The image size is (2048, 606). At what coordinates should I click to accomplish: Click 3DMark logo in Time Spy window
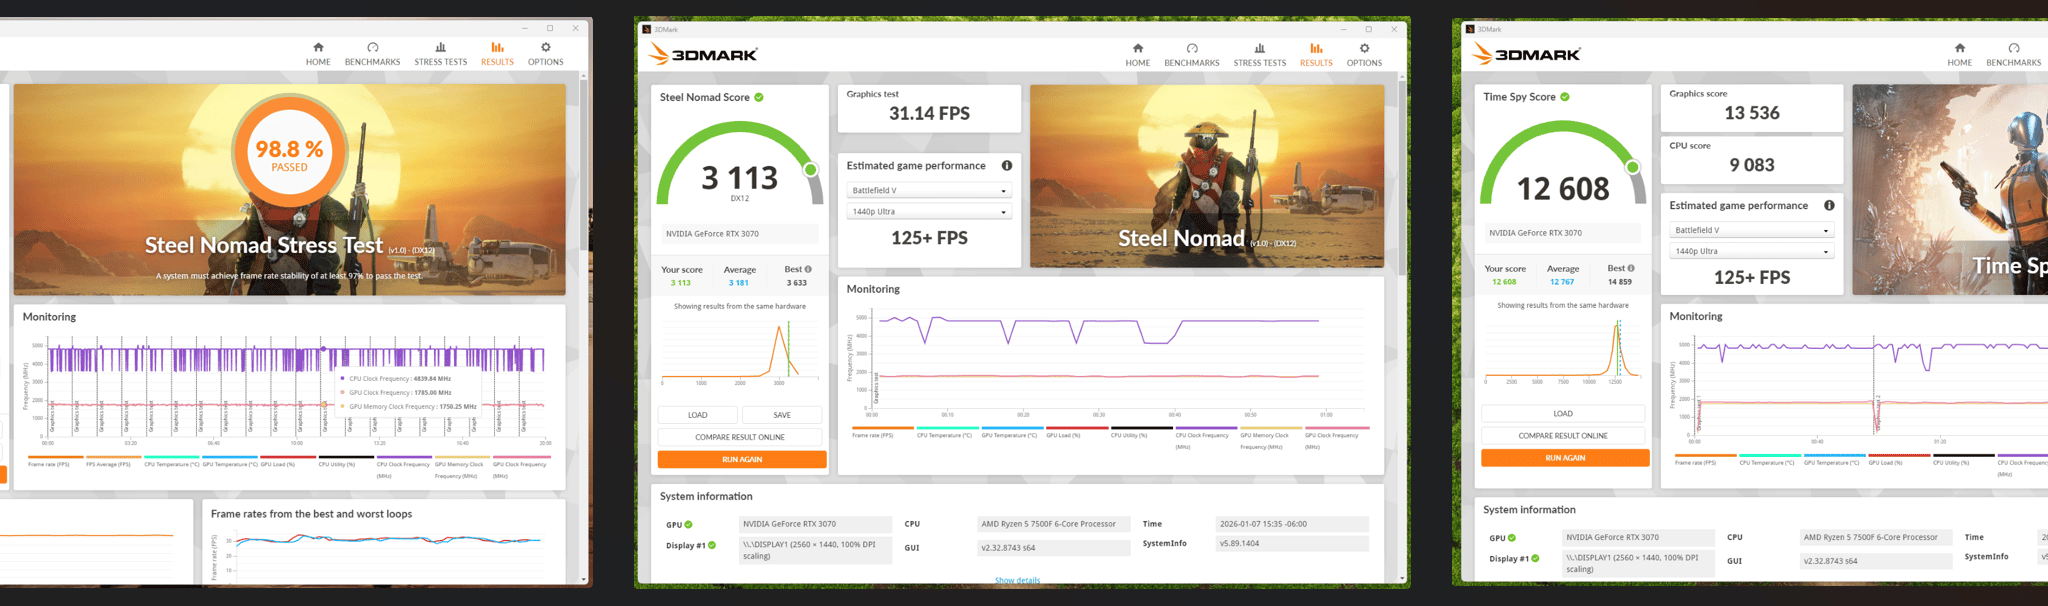[x=1526, y=54]
